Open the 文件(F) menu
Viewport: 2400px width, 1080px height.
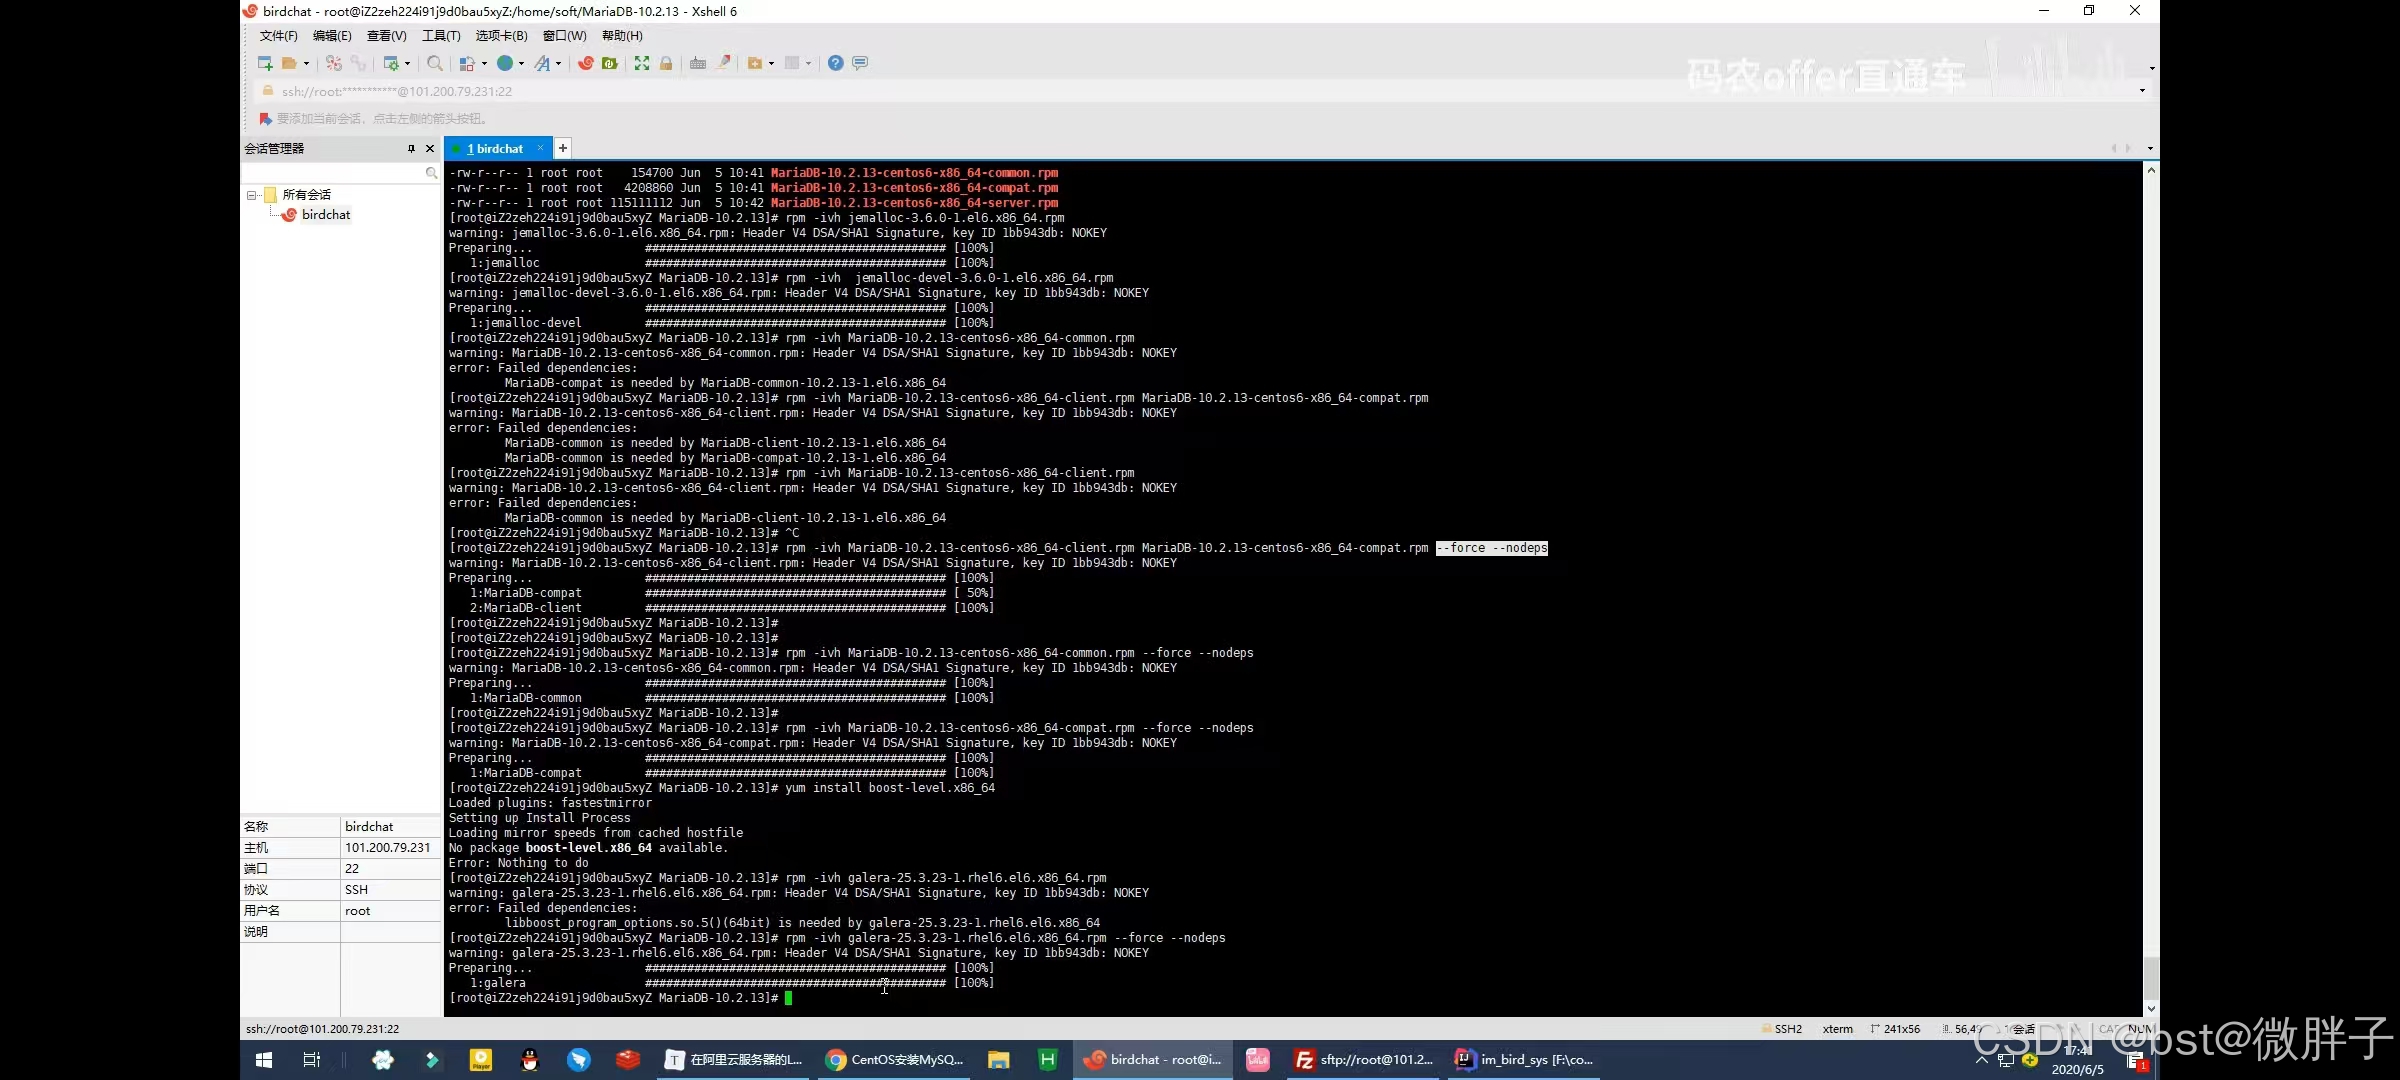[278, 35]
